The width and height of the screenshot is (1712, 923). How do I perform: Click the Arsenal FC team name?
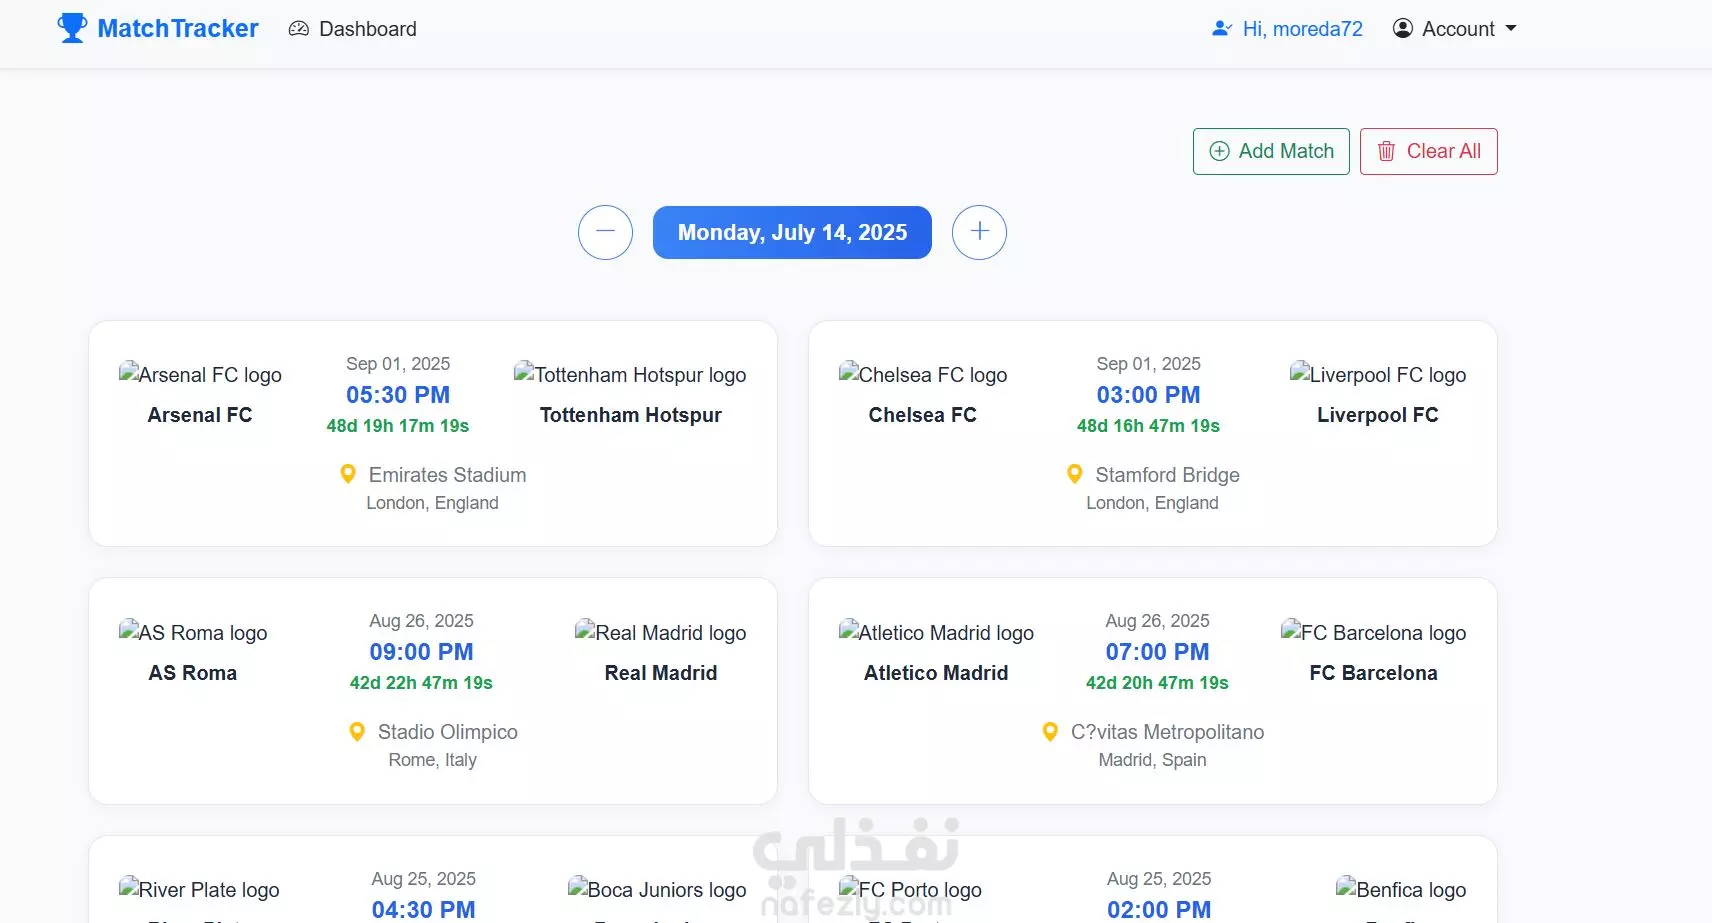[x=200, y=415]
